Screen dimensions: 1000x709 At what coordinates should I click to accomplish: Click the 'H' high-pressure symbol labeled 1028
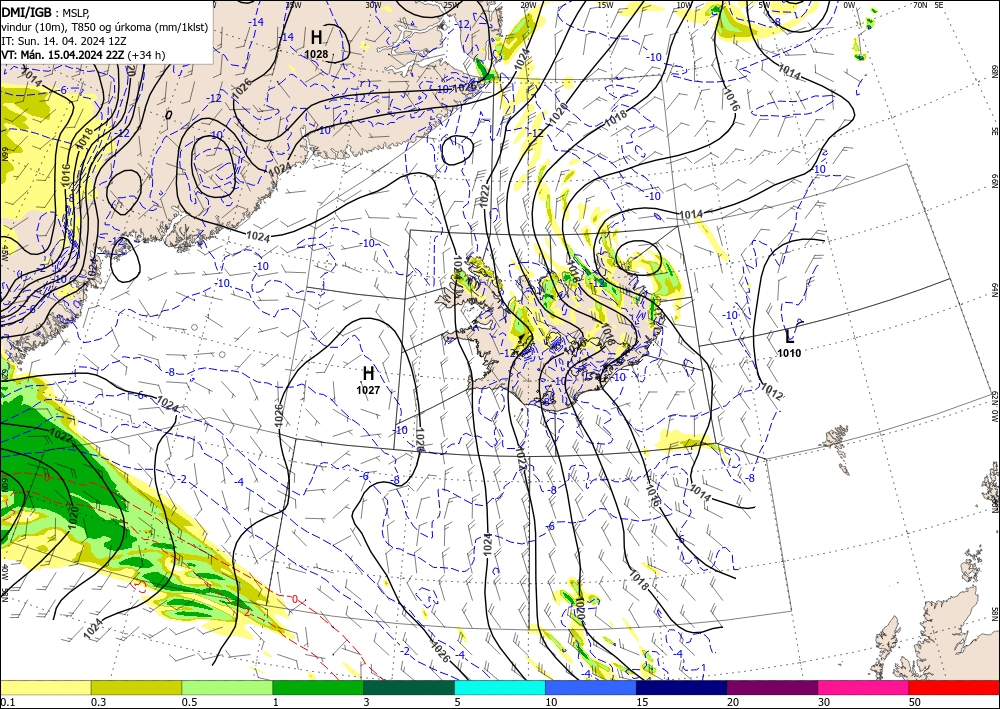[316, 37]
